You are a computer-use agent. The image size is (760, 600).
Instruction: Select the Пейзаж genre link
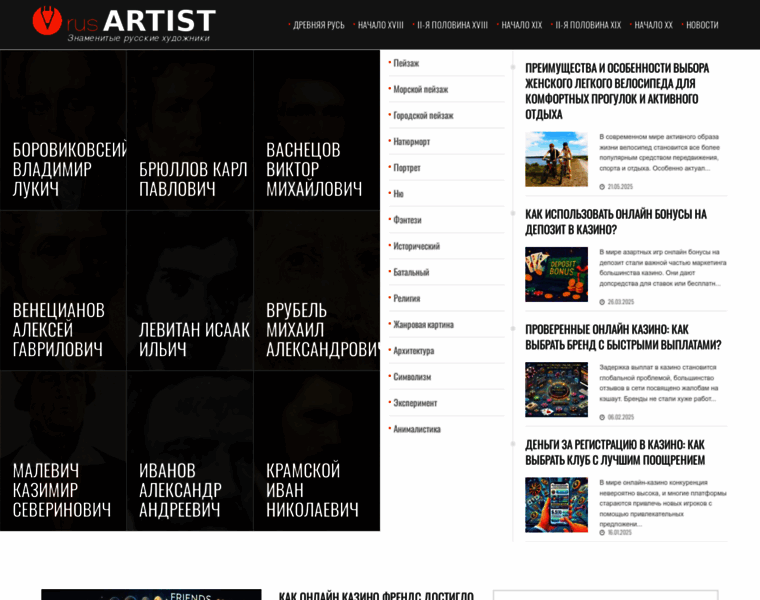406,63
